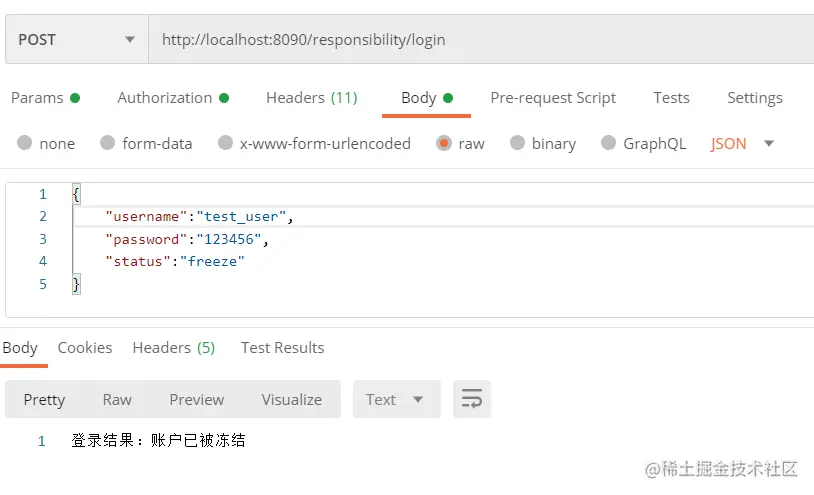Select x-www-form-urlencoded body type
The width and height of the screenshot is (814, 495).
tap(226, 143)
